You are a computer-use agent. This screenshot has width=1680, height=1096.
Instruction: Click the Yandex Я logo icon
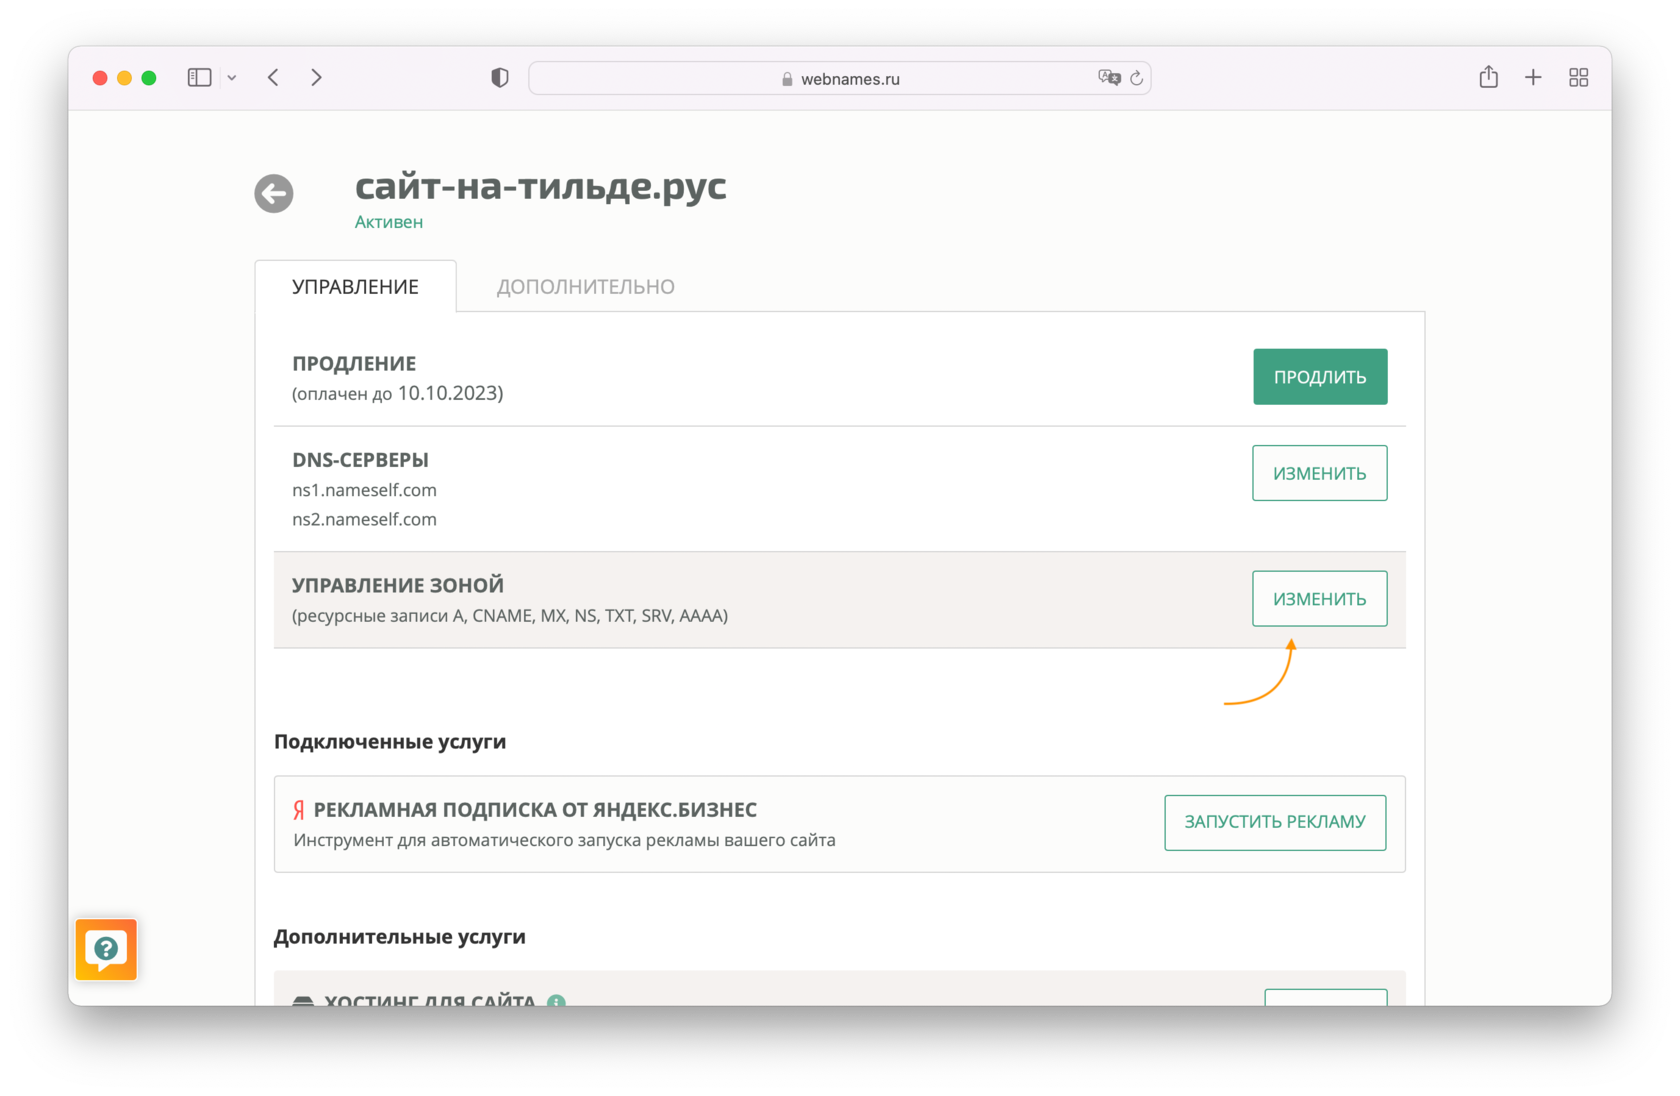pos(298,810)
